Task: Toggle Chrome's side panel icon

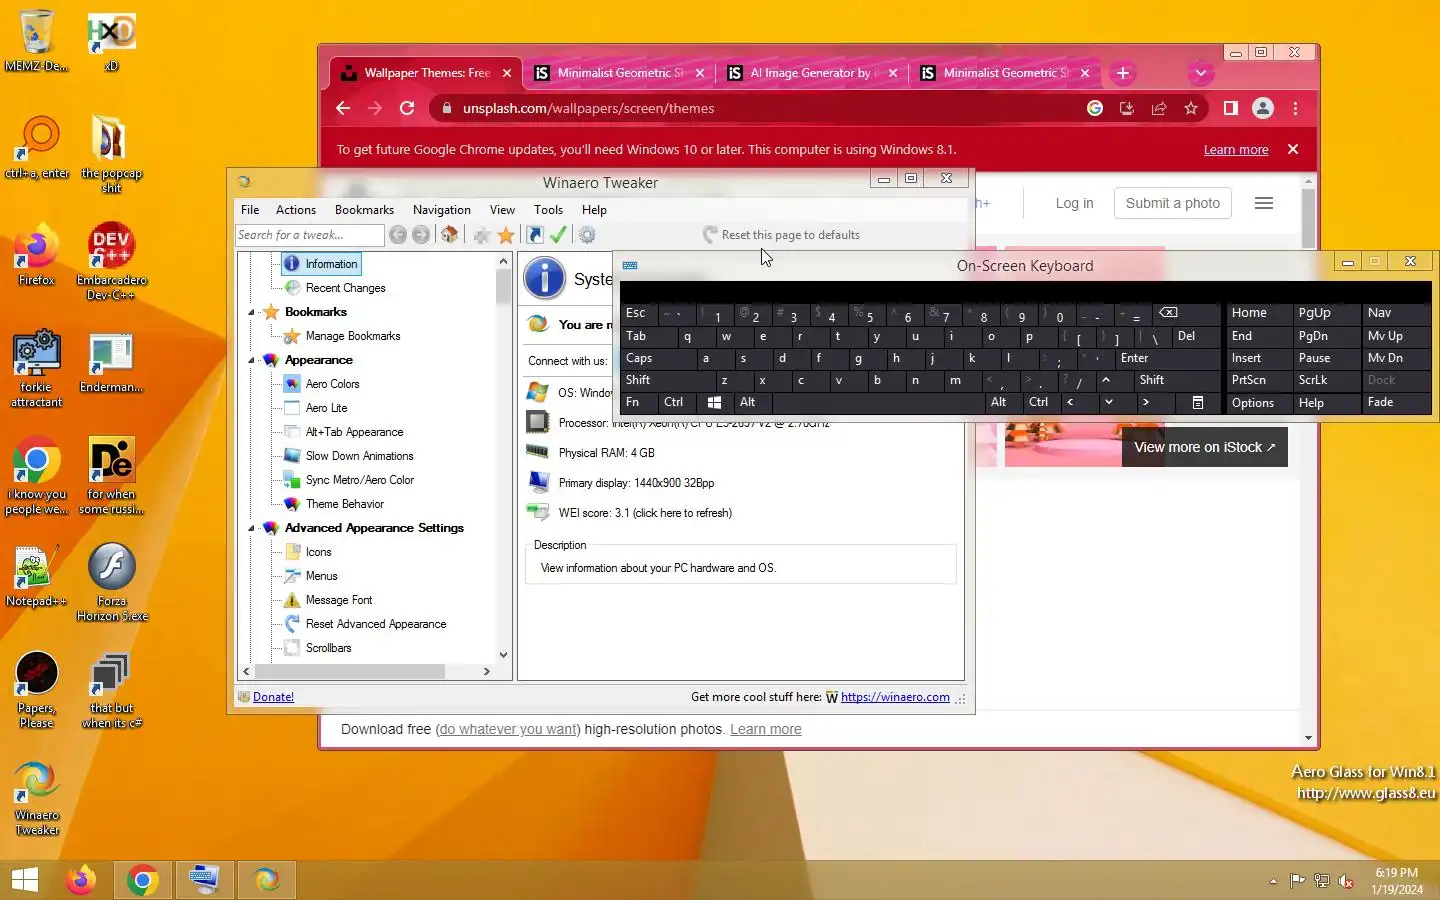Action: pos(1231,108)
